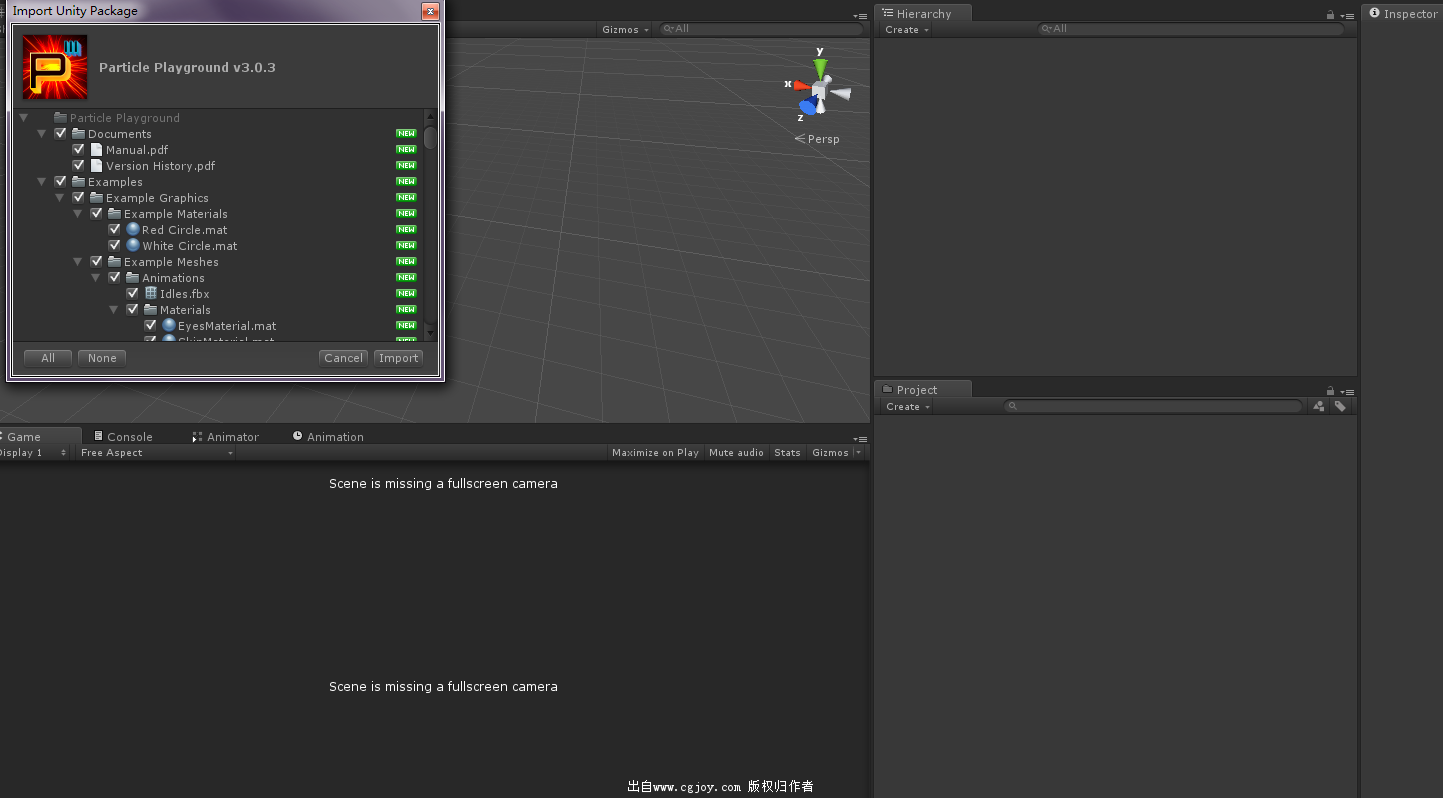Click the center cube of the scene gizmo
The image size is (1443, 798).
pyautogui.click(x=819, y=90)
